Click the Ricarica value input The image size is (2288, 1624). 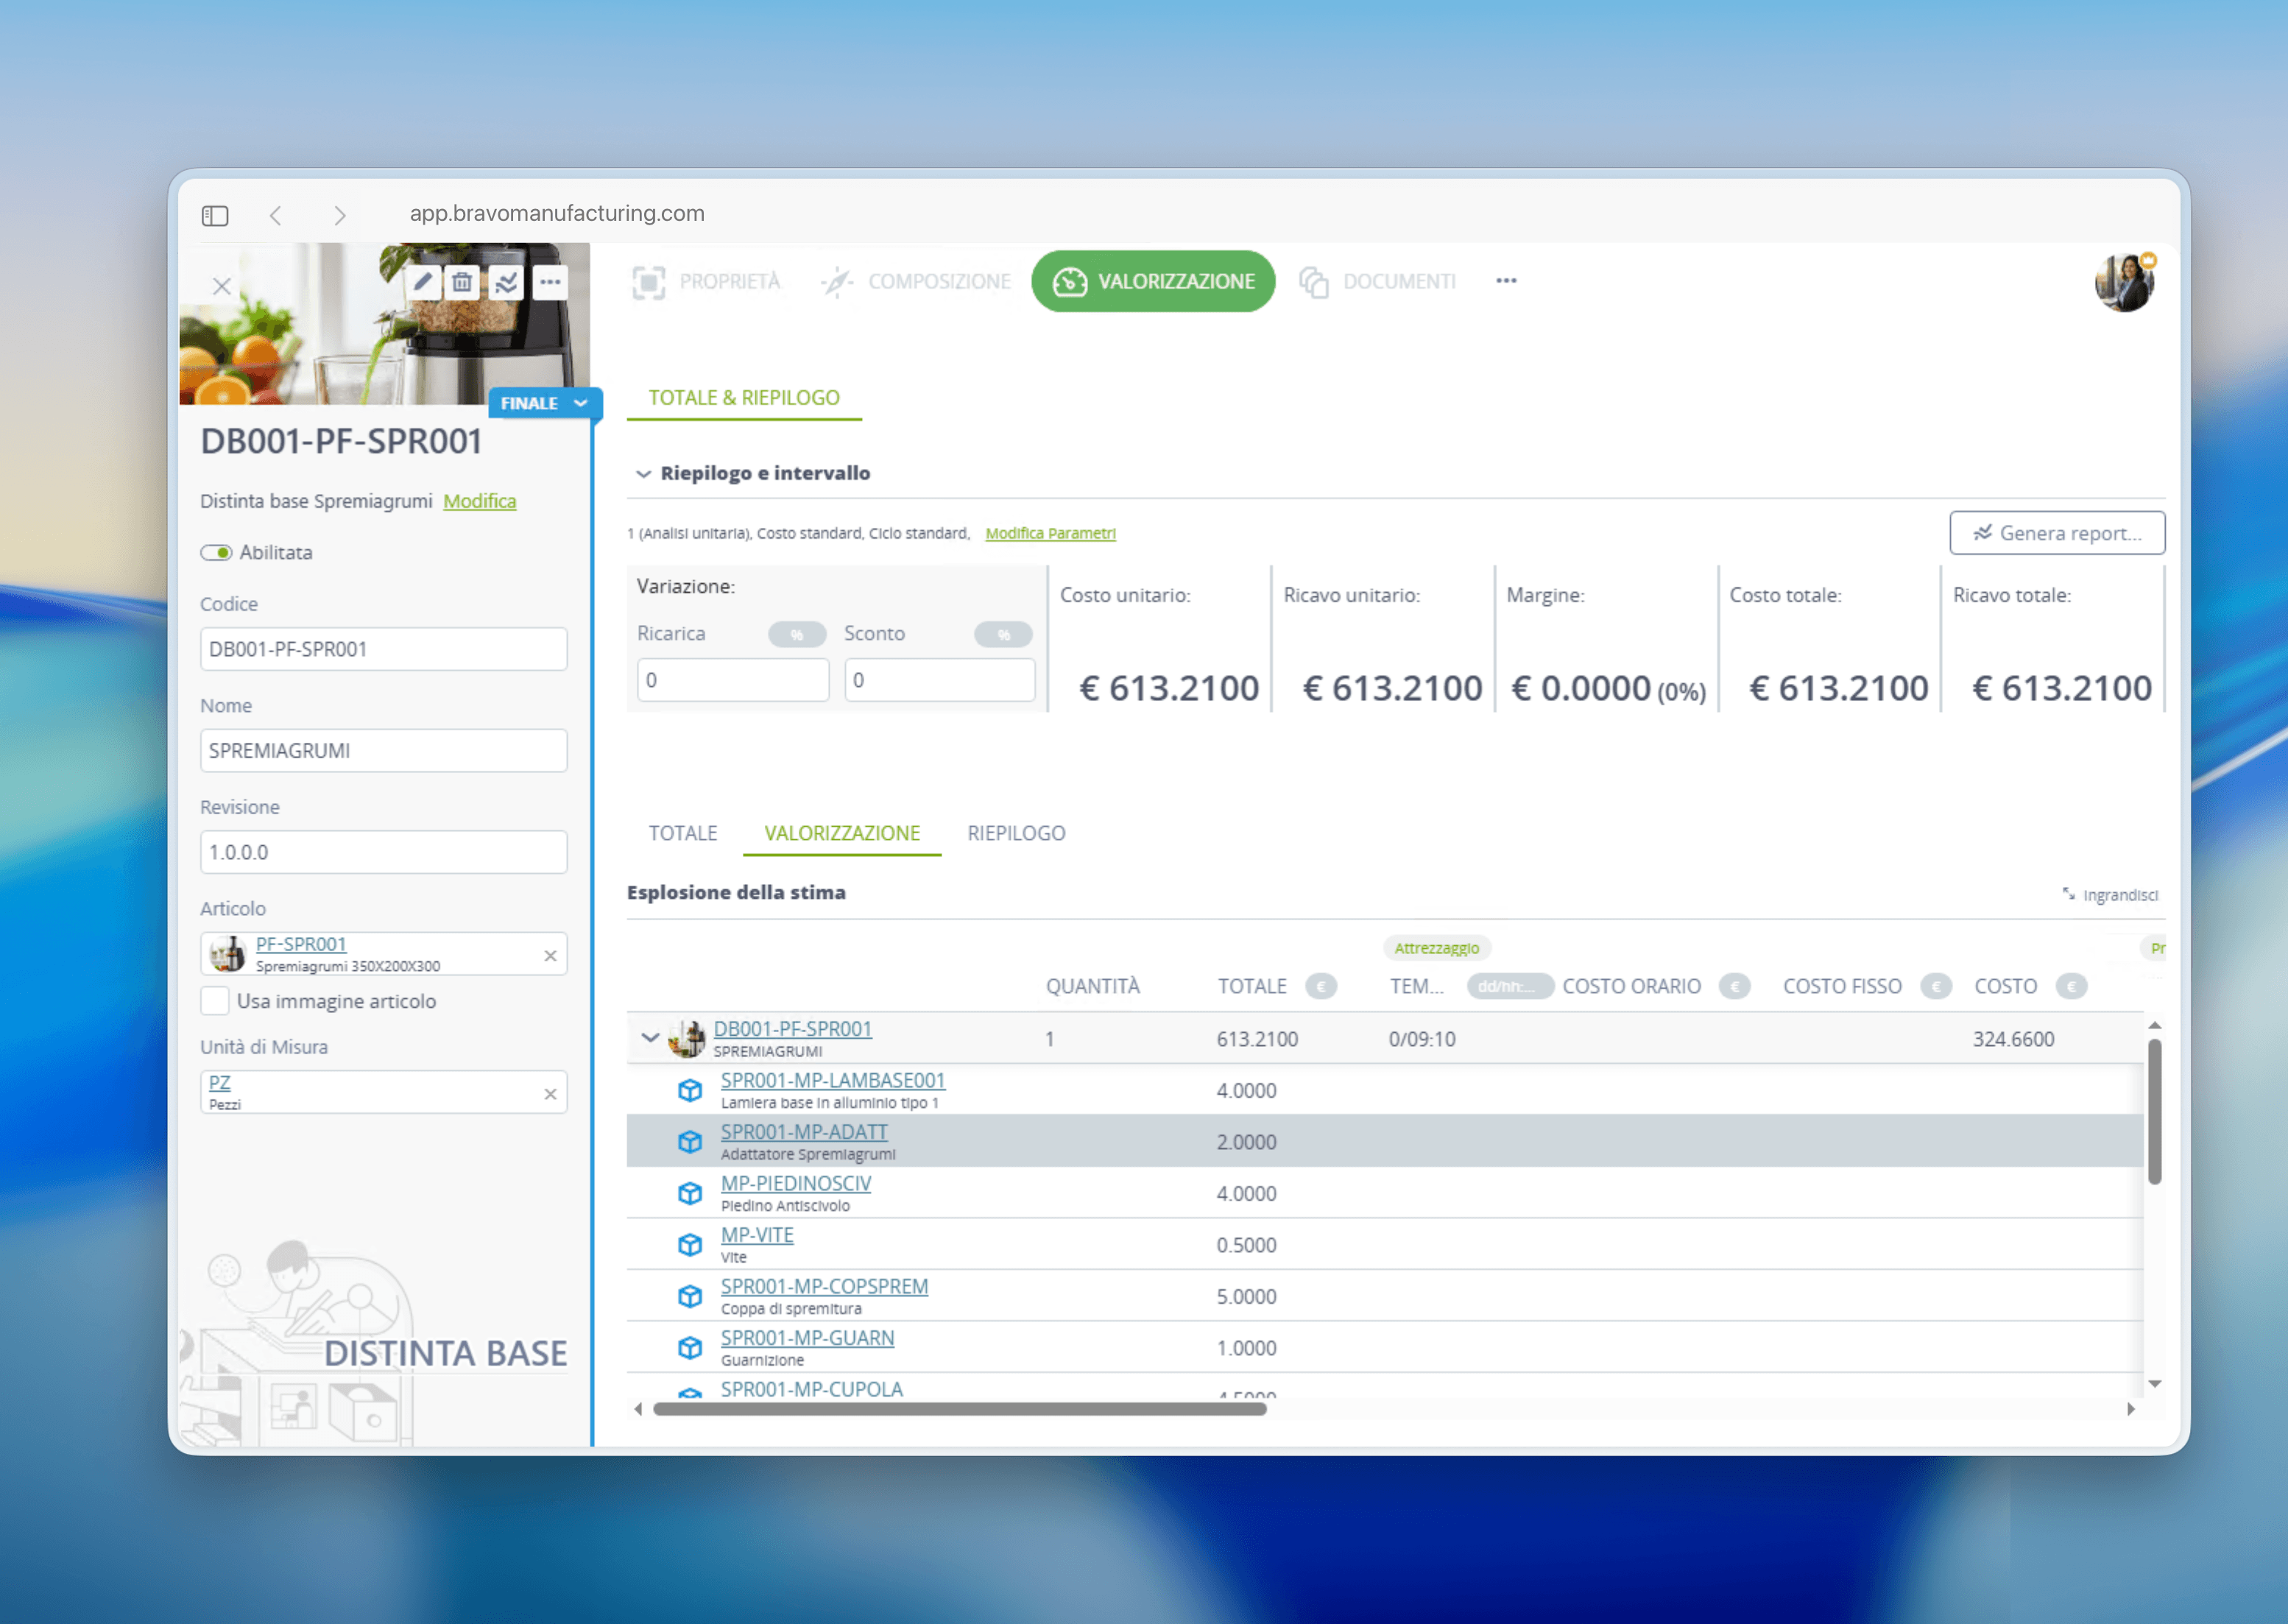point(733,680)
